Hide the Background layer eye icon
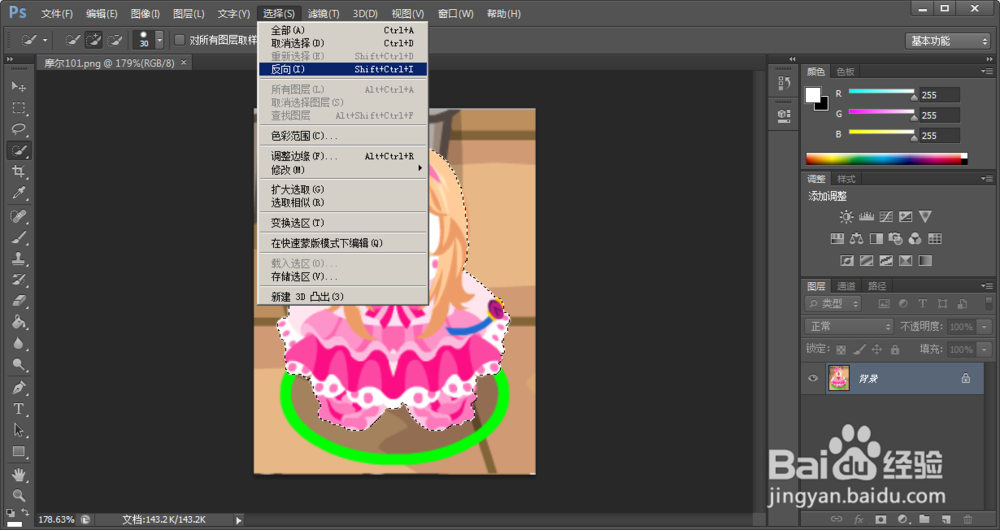Image resolution: width=1000 pixels, height=530 pixels. (812, 378)
